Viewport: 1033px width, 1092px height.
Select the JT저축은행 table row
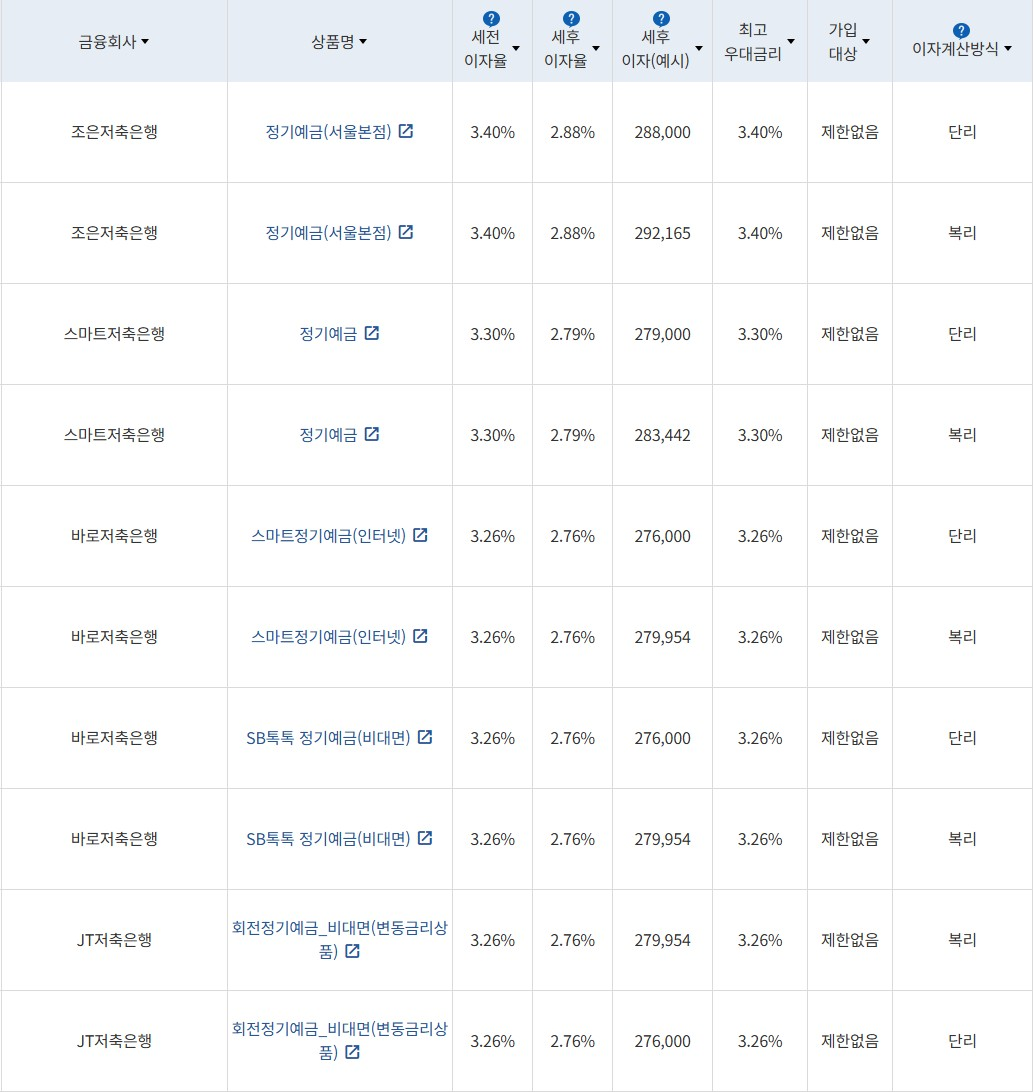tap(114, 940)
